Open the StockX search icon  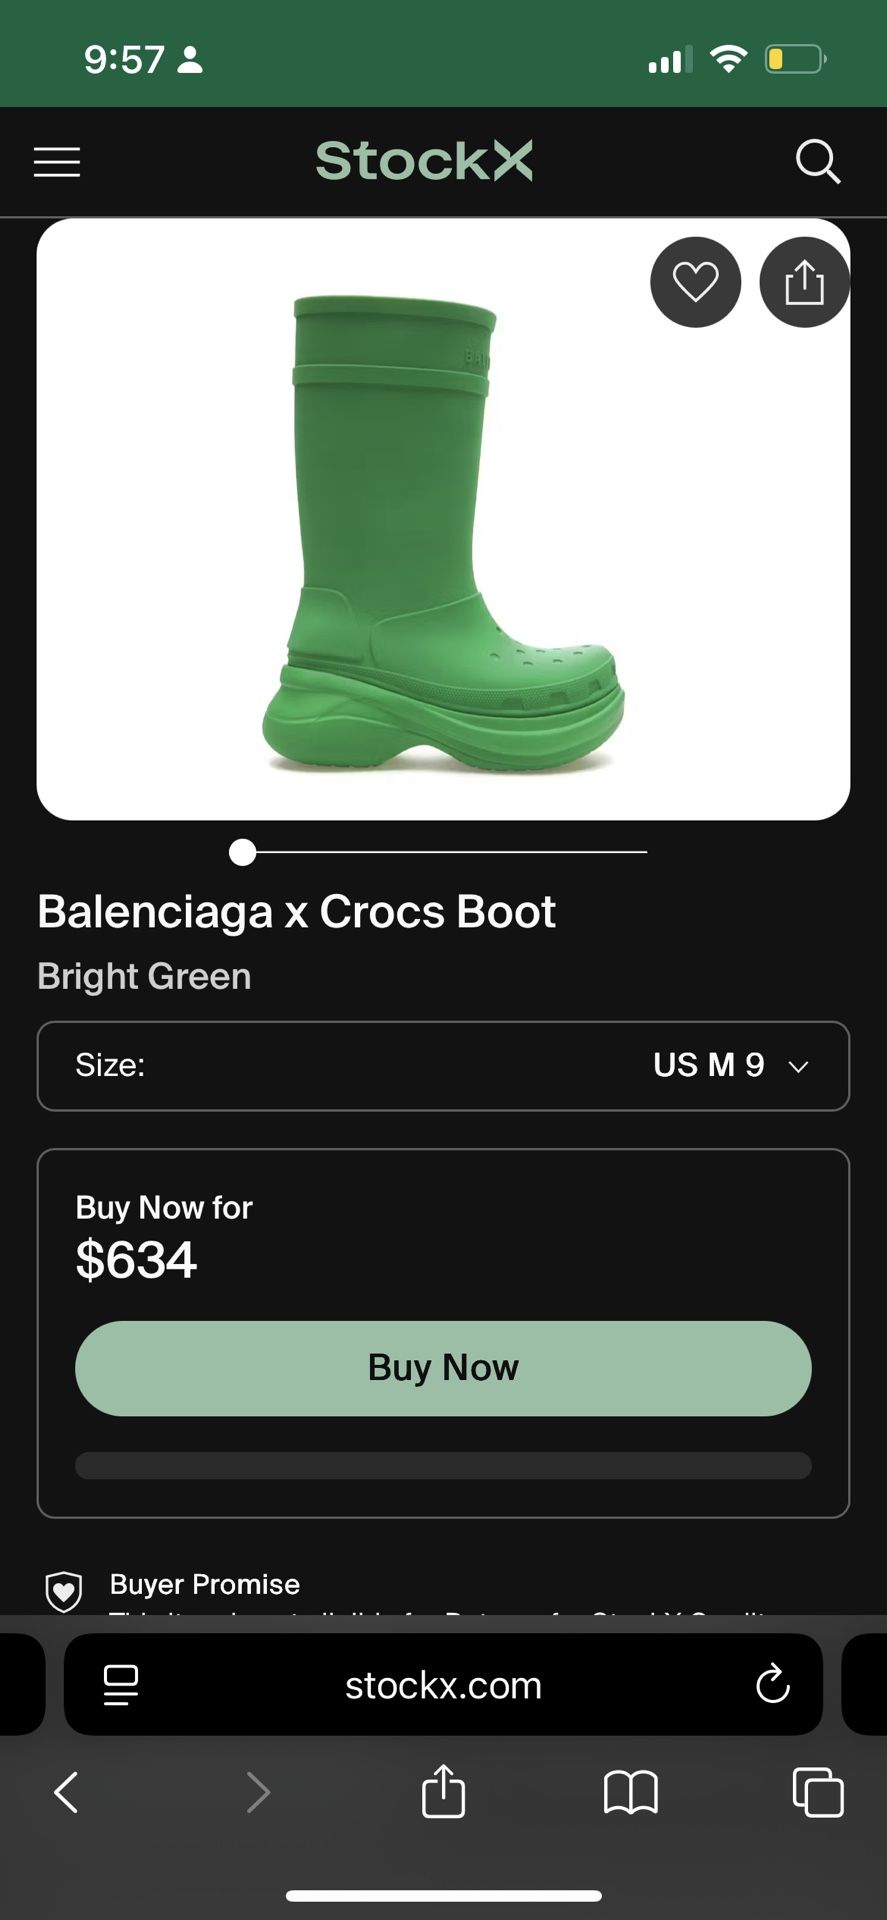click(817, 162)
